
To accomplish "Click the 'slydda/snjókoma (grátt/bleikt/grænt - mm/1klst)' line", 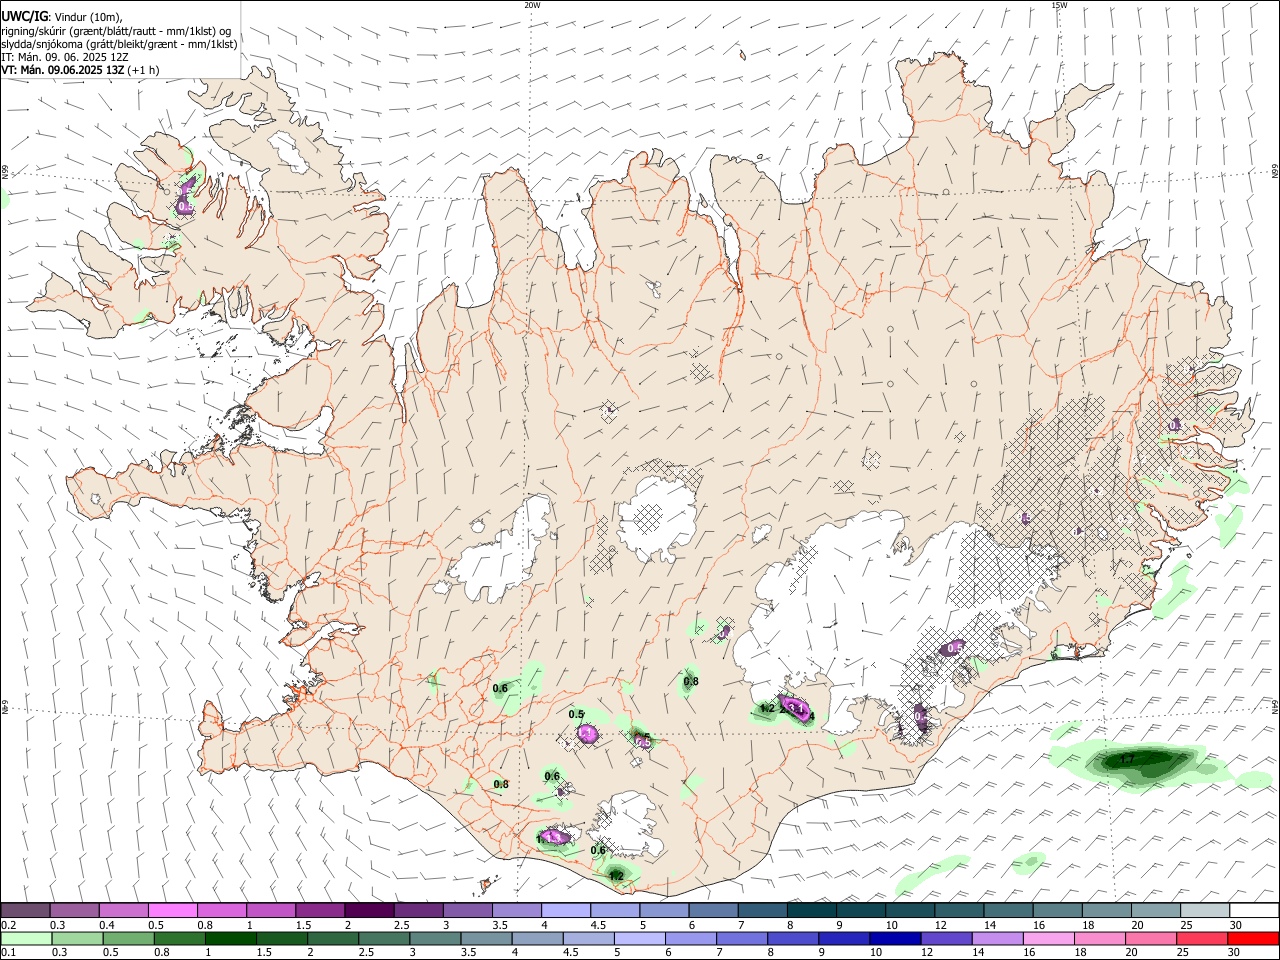I will (x=119, y=44).
